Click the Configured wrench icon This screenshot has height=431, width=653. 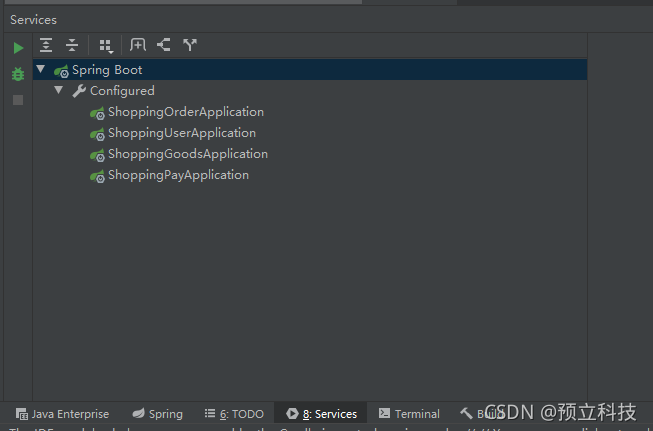click(x=79, y=91)
